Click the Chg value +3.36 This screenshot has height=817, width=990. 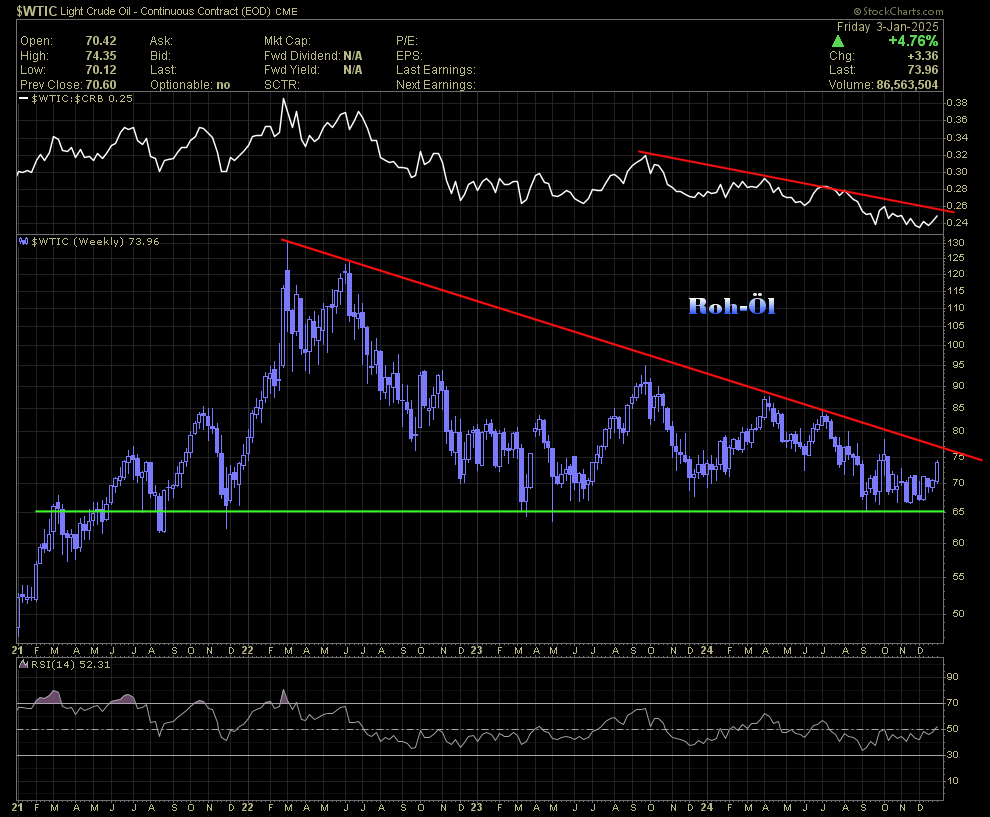point(923,56)
